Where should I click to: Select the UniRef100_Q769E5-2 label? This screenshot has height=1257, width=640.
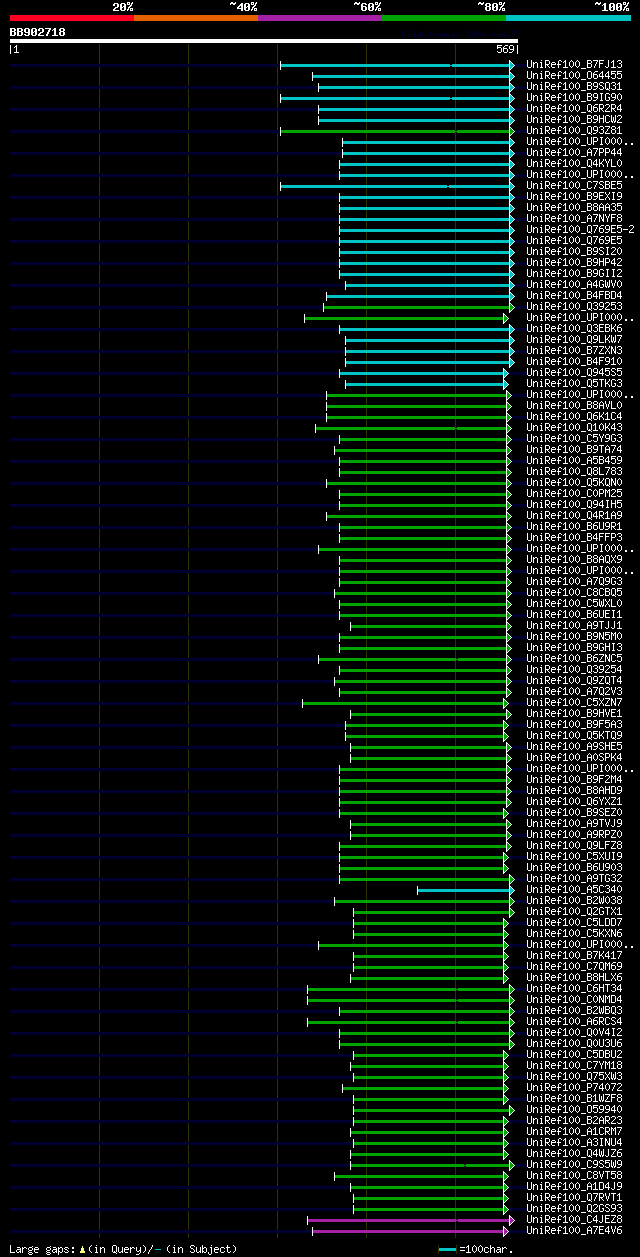(x=581, y=229)
